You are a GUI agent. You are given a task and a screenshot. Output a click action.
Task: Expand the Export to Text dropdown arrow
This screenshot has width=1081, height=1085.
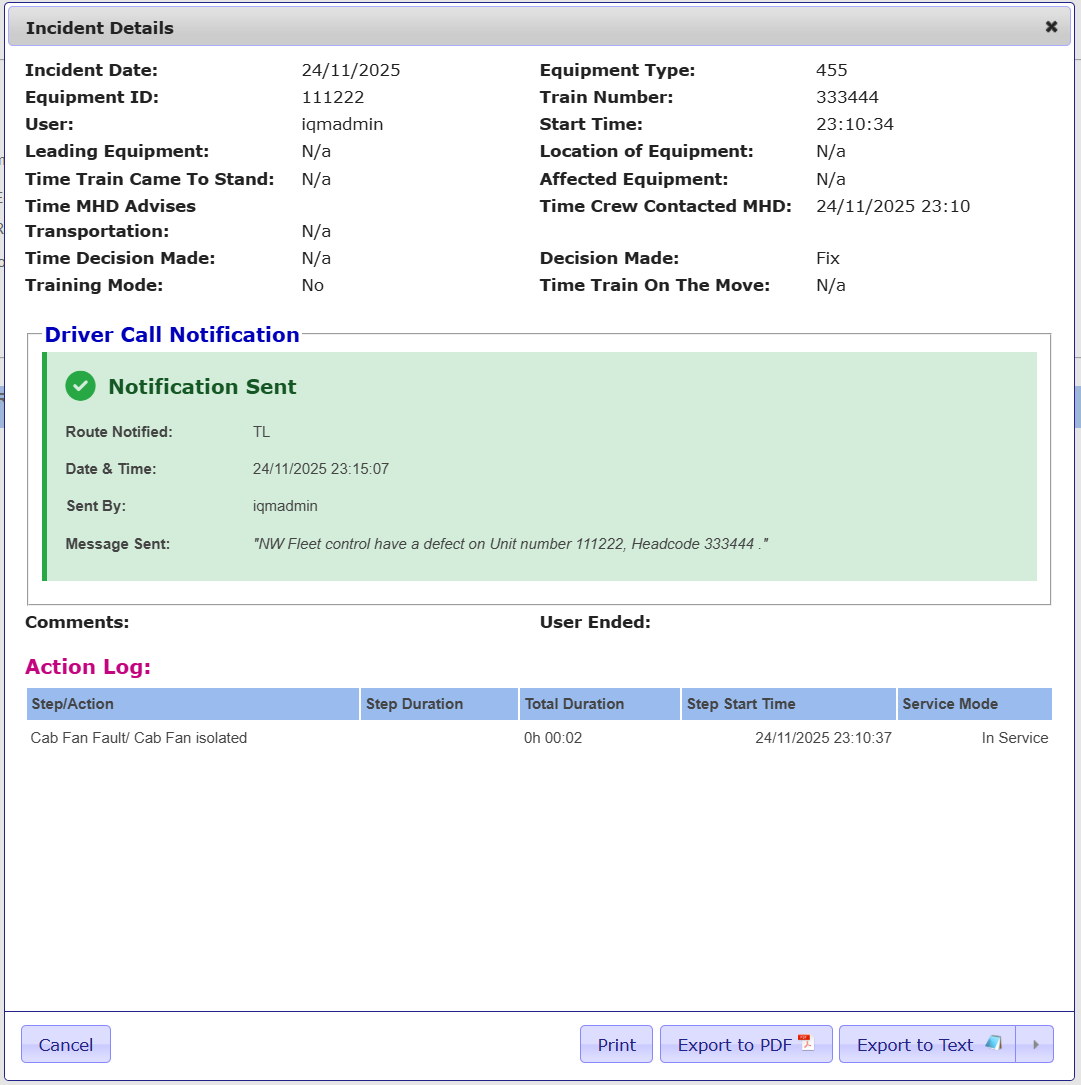point(1035,1045)
